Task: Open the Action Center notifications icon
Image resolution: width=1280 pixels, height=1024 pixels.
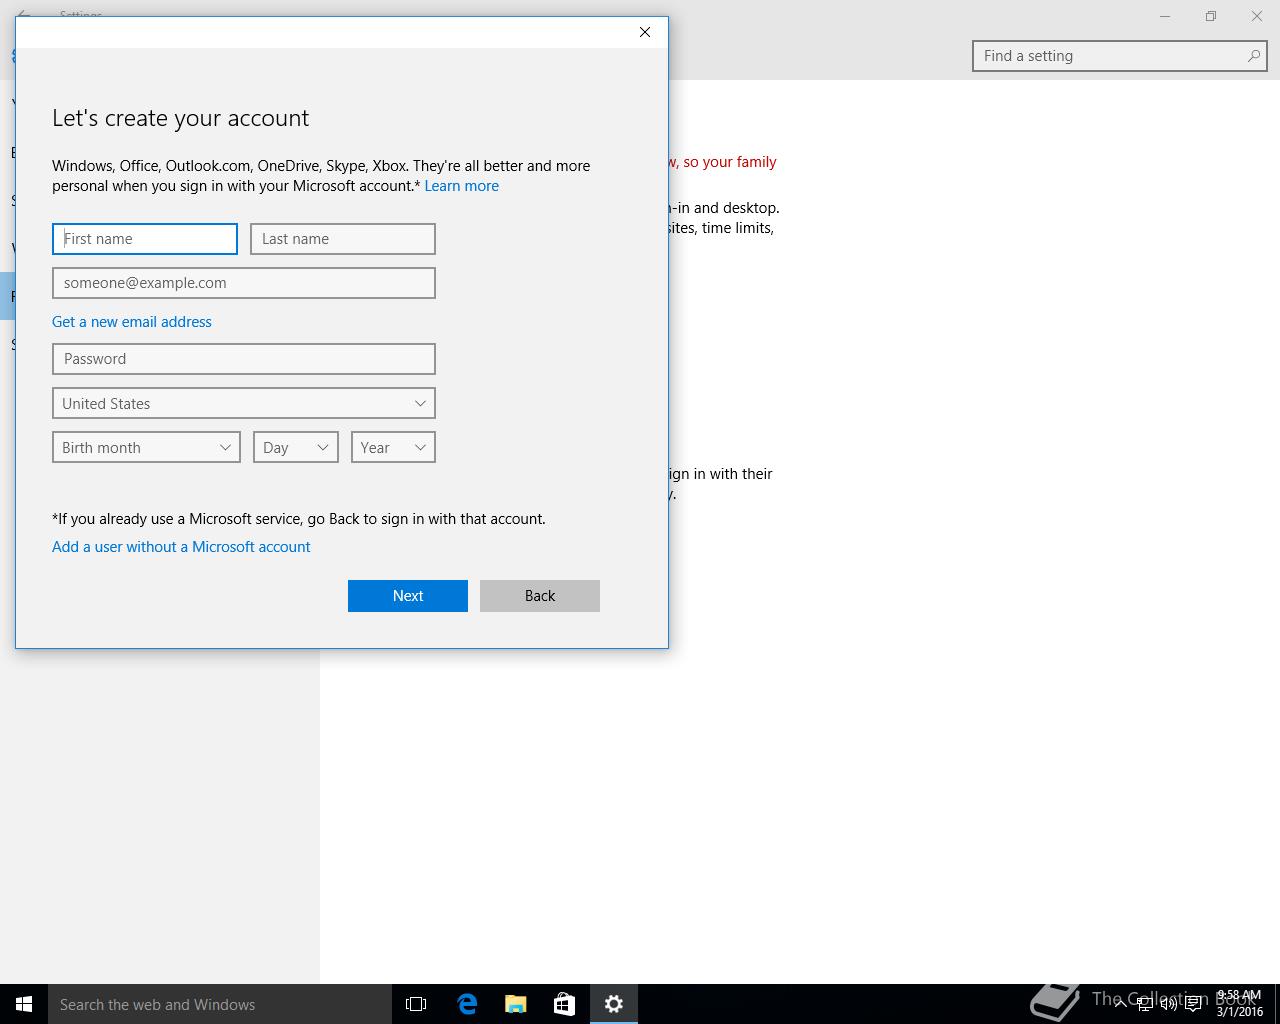Action: (x=1193, y=1004)
